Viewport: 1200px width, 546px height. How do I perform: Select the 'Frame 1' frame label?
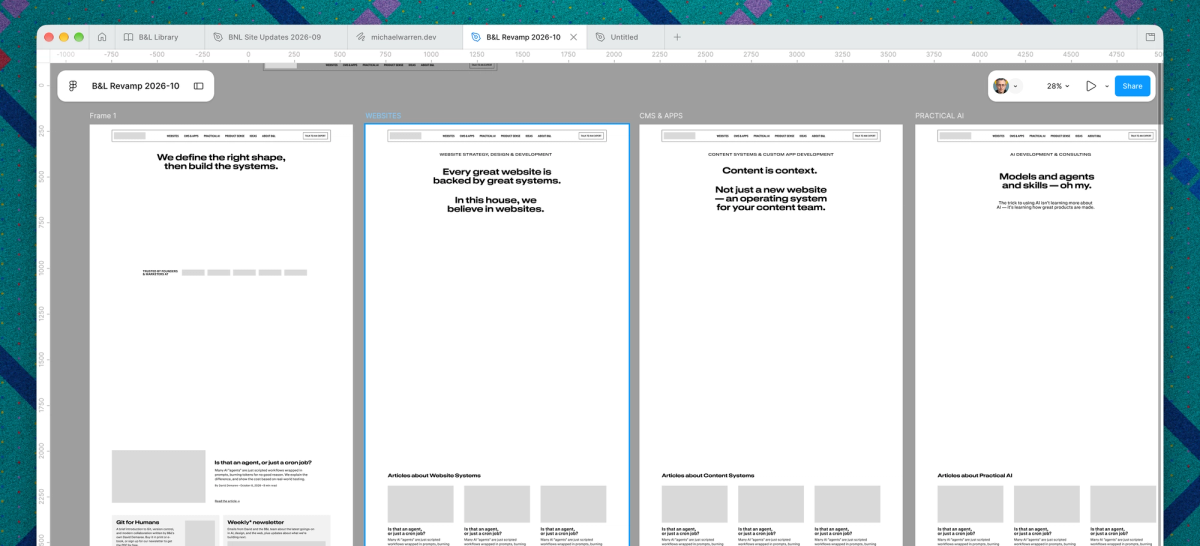[102, 116]
